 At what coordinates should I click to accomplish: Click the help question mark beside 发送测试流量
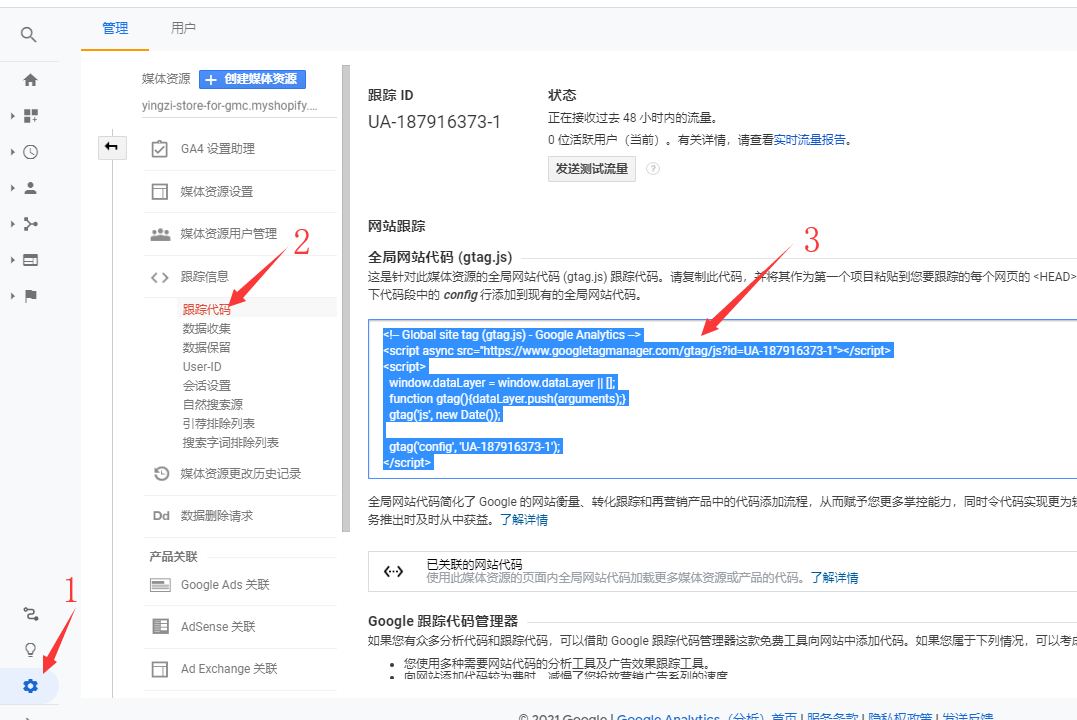click(653, 168)
